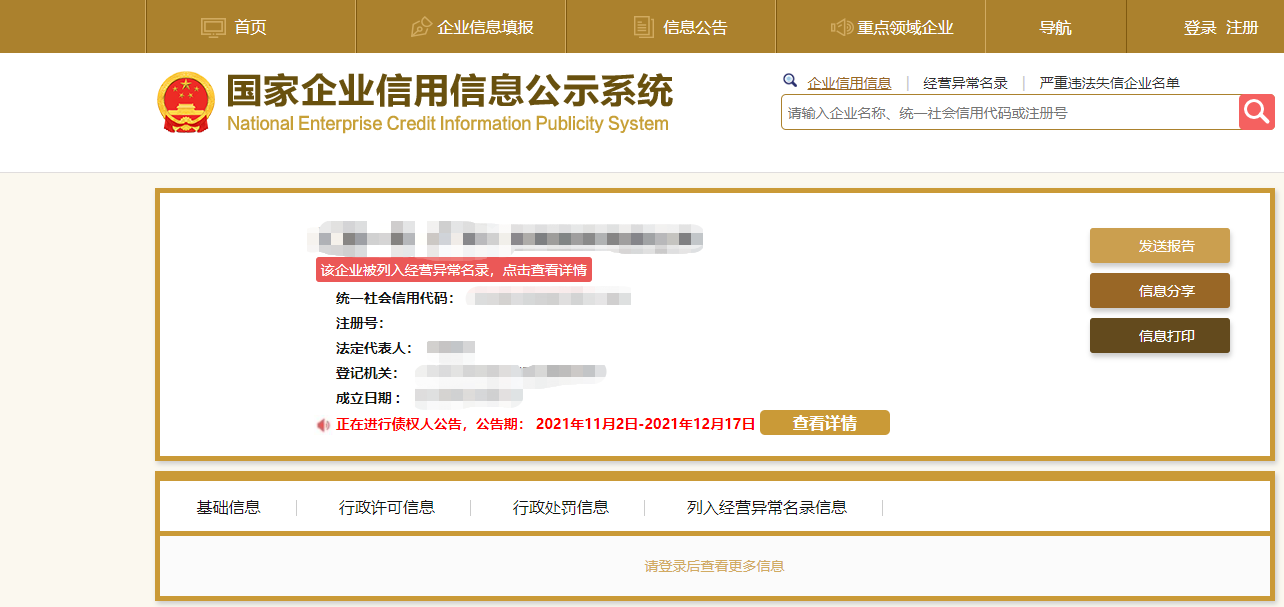Viewport: 1284px width, 607px height.
Task: Click the national emblem logo
Action: [x=186, y=102]
